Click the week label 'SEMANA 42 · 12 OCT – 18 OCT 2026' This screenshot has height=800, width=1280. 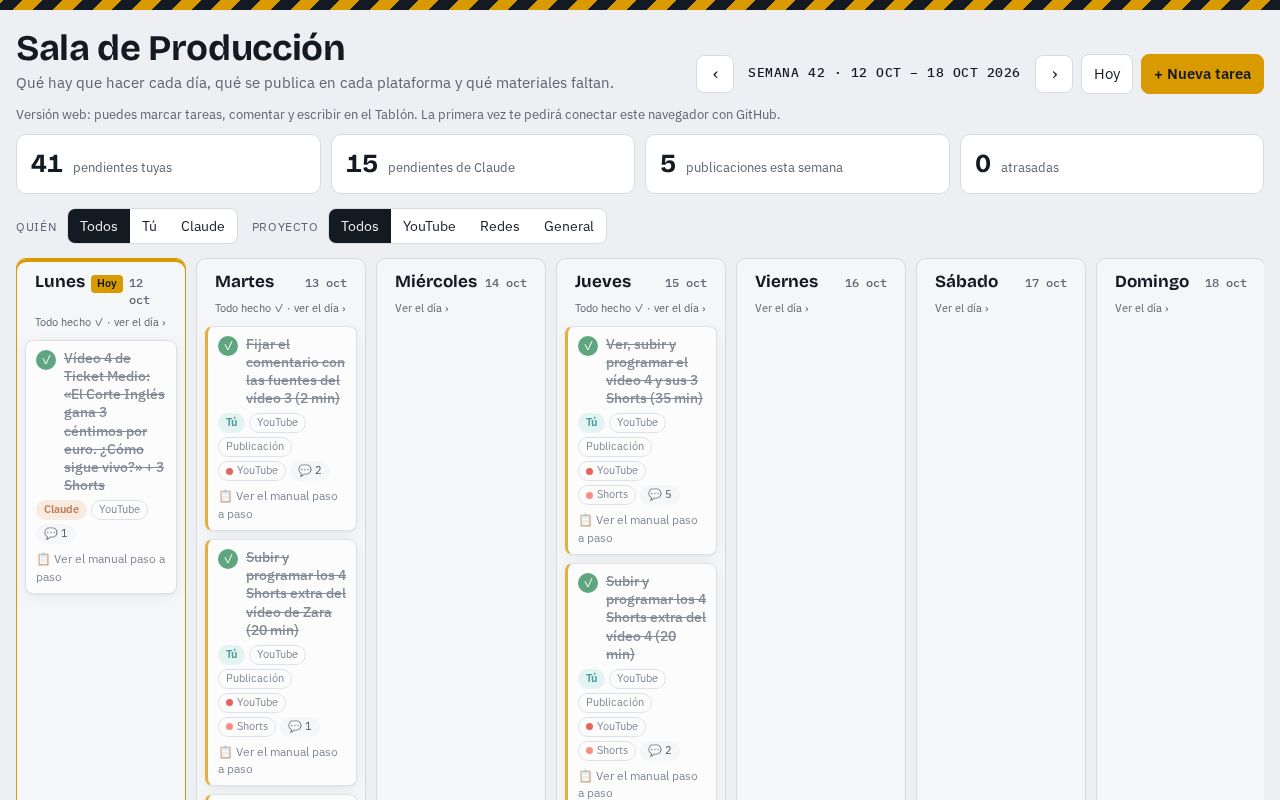884,73
